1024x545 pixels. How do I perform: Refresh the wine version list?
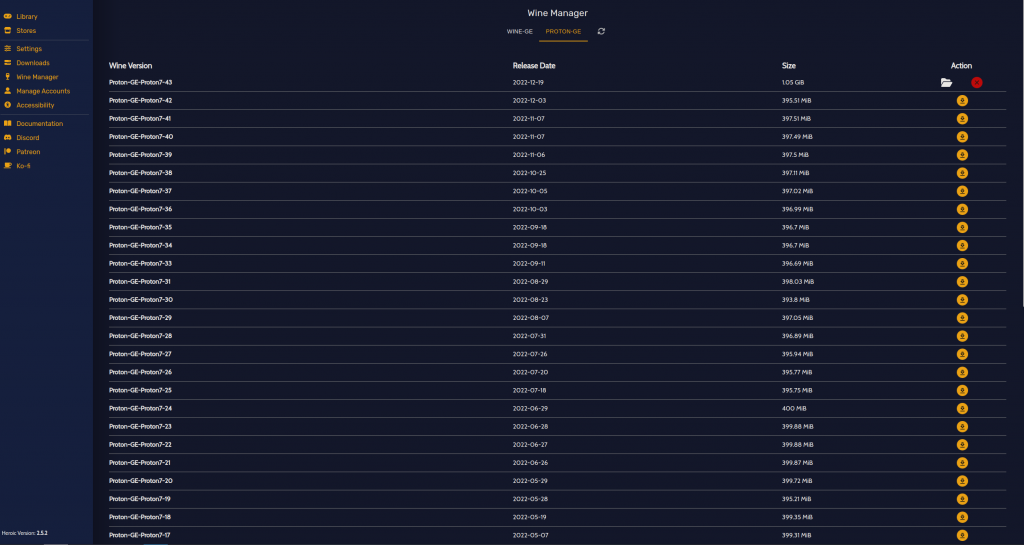tap(601, 31)
